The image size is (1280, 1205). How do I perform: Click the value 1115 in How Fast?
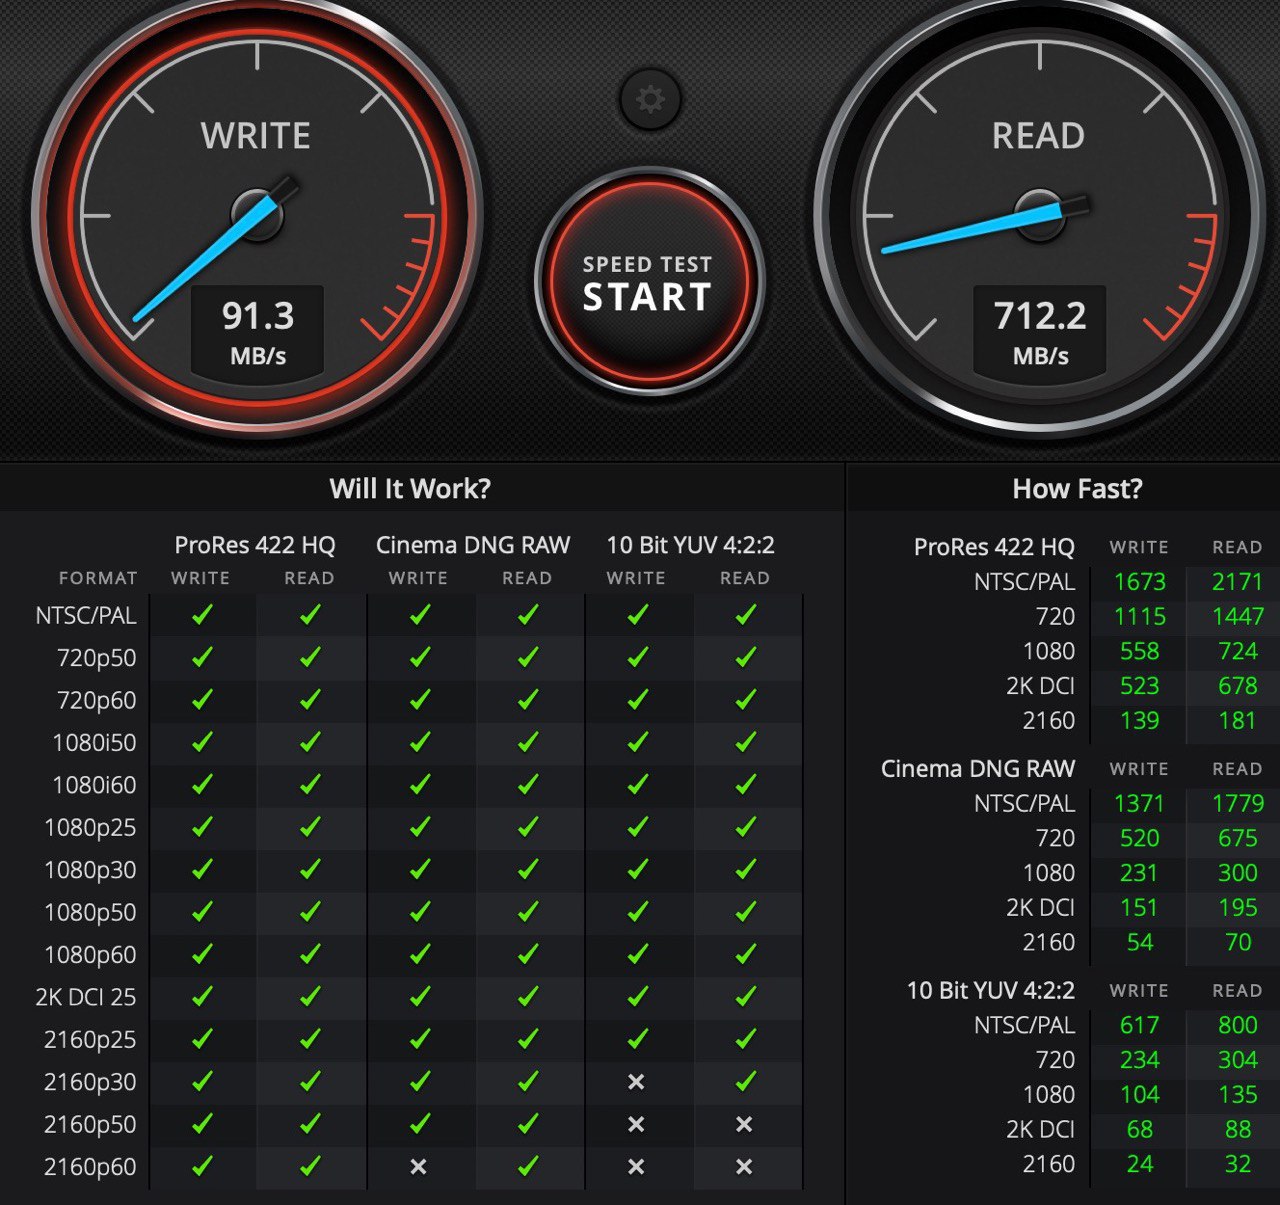coord(1140,616)
